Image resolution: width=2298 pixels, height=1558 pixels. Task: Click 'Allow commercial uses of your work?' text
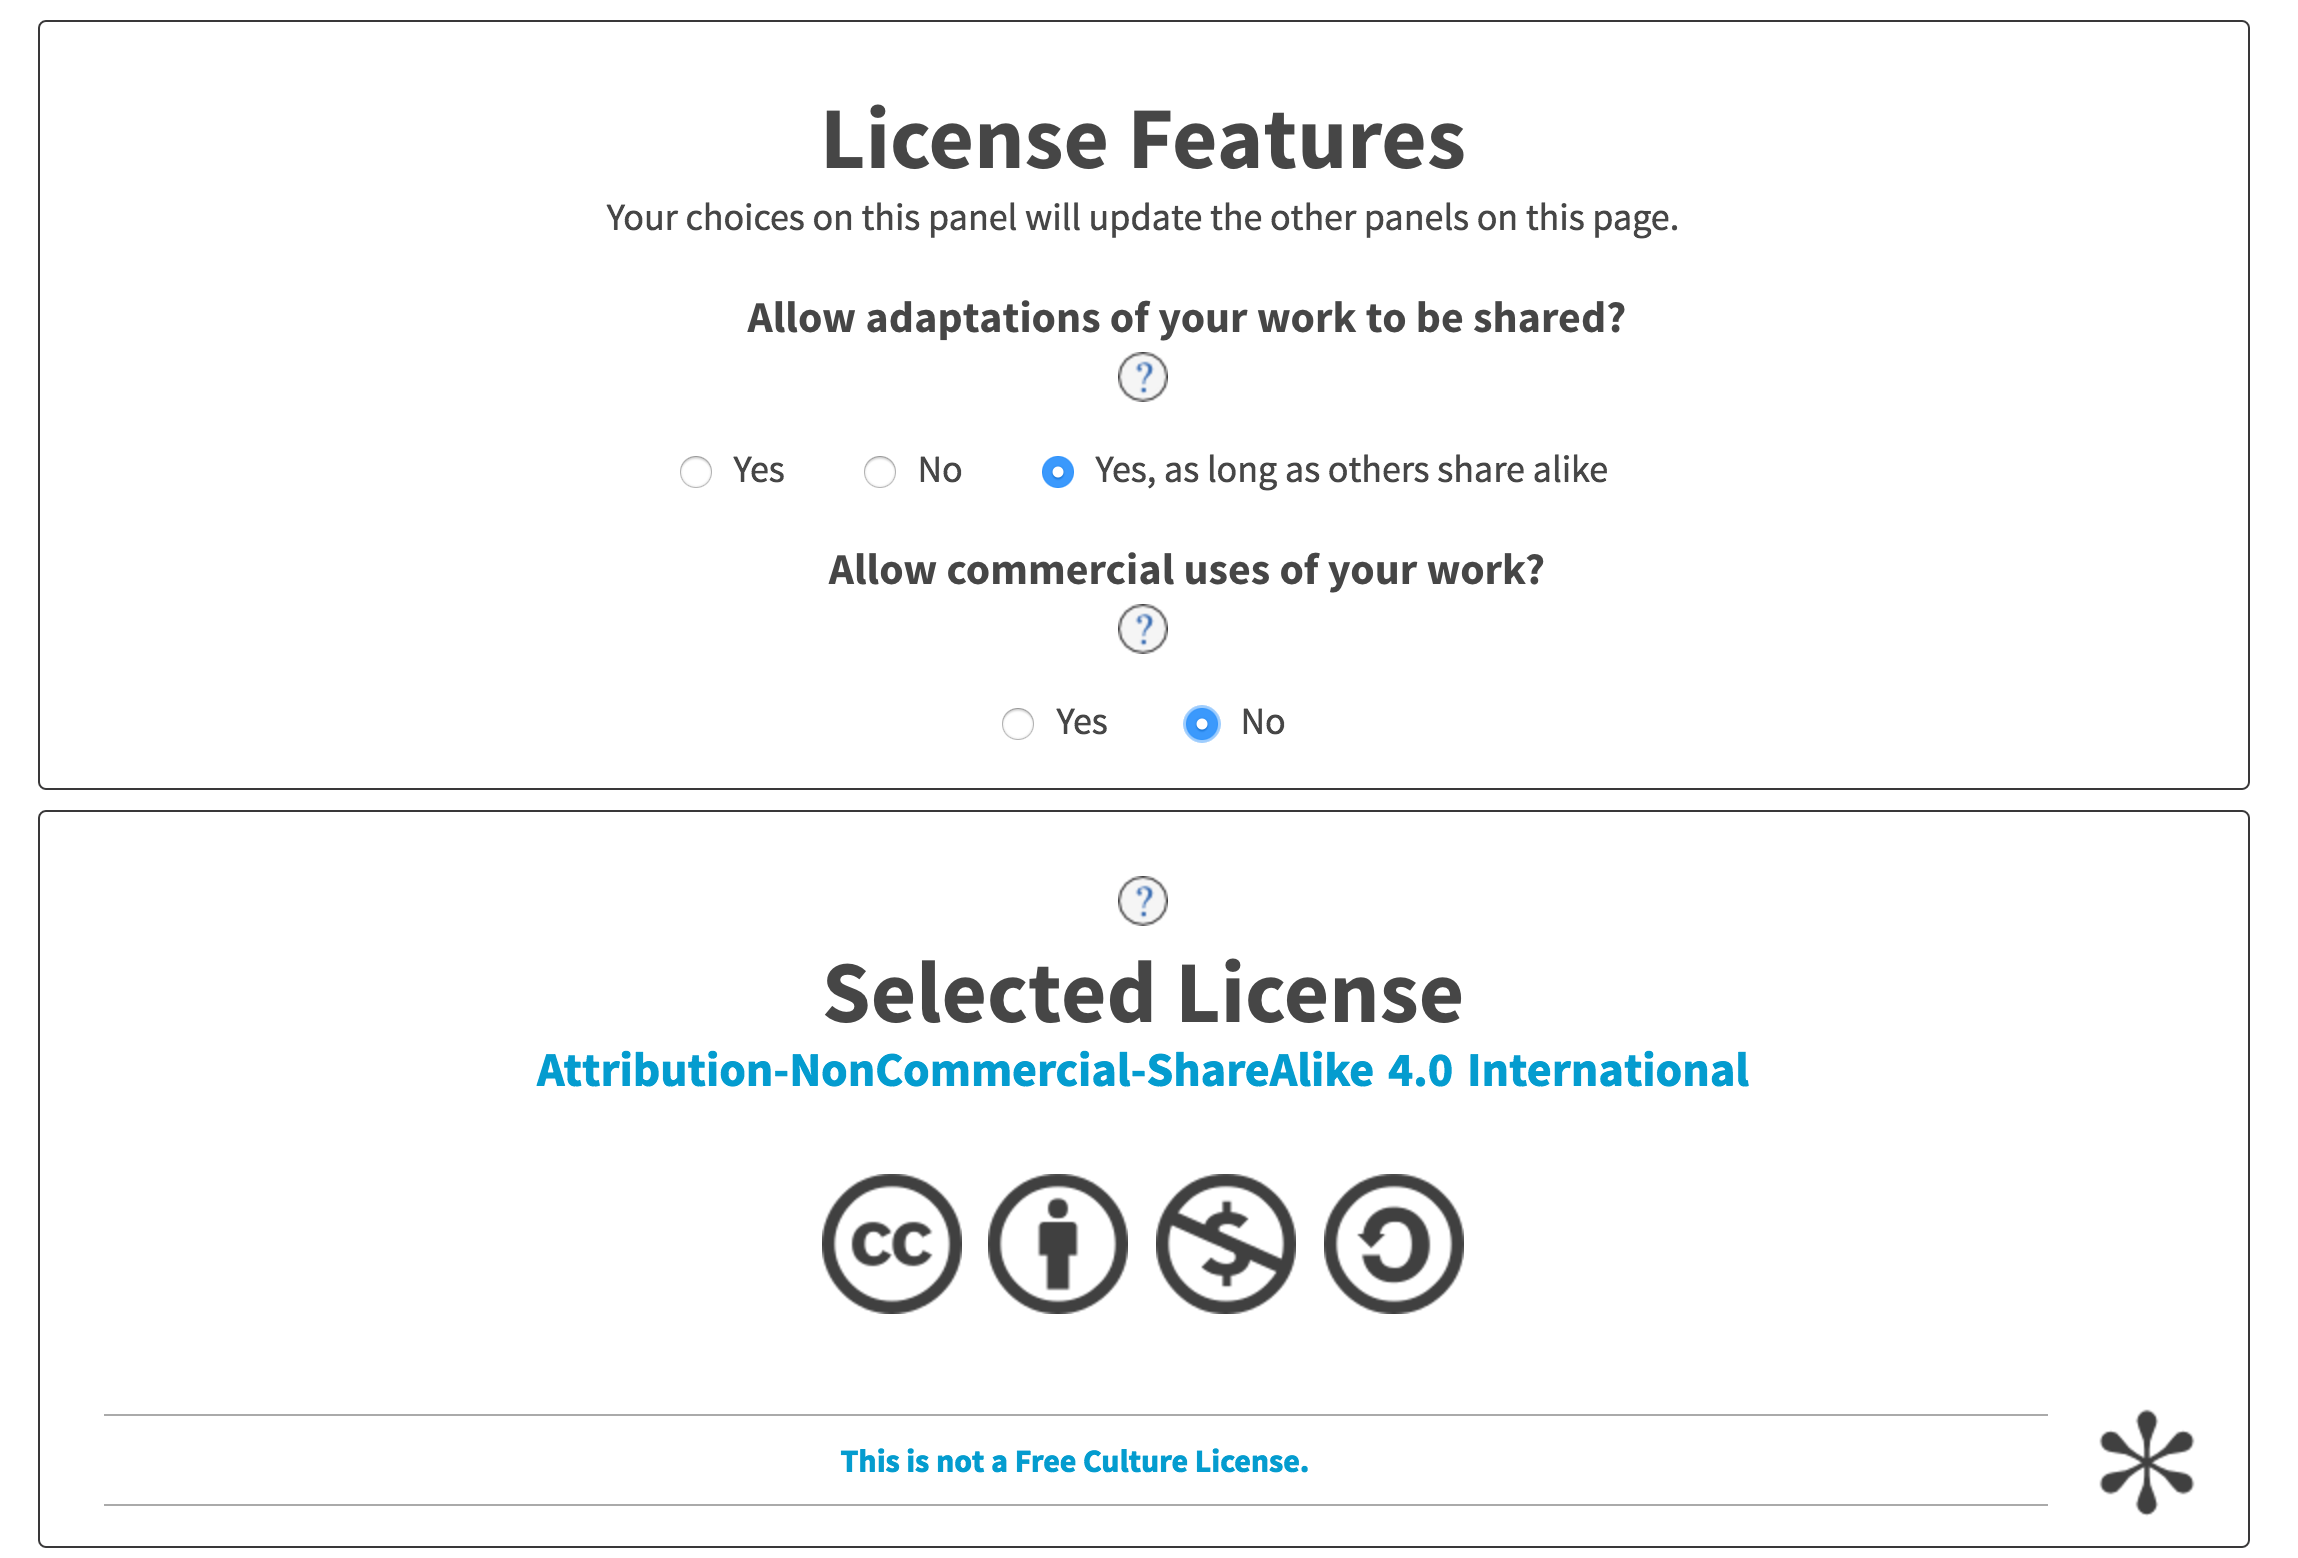1186,570
